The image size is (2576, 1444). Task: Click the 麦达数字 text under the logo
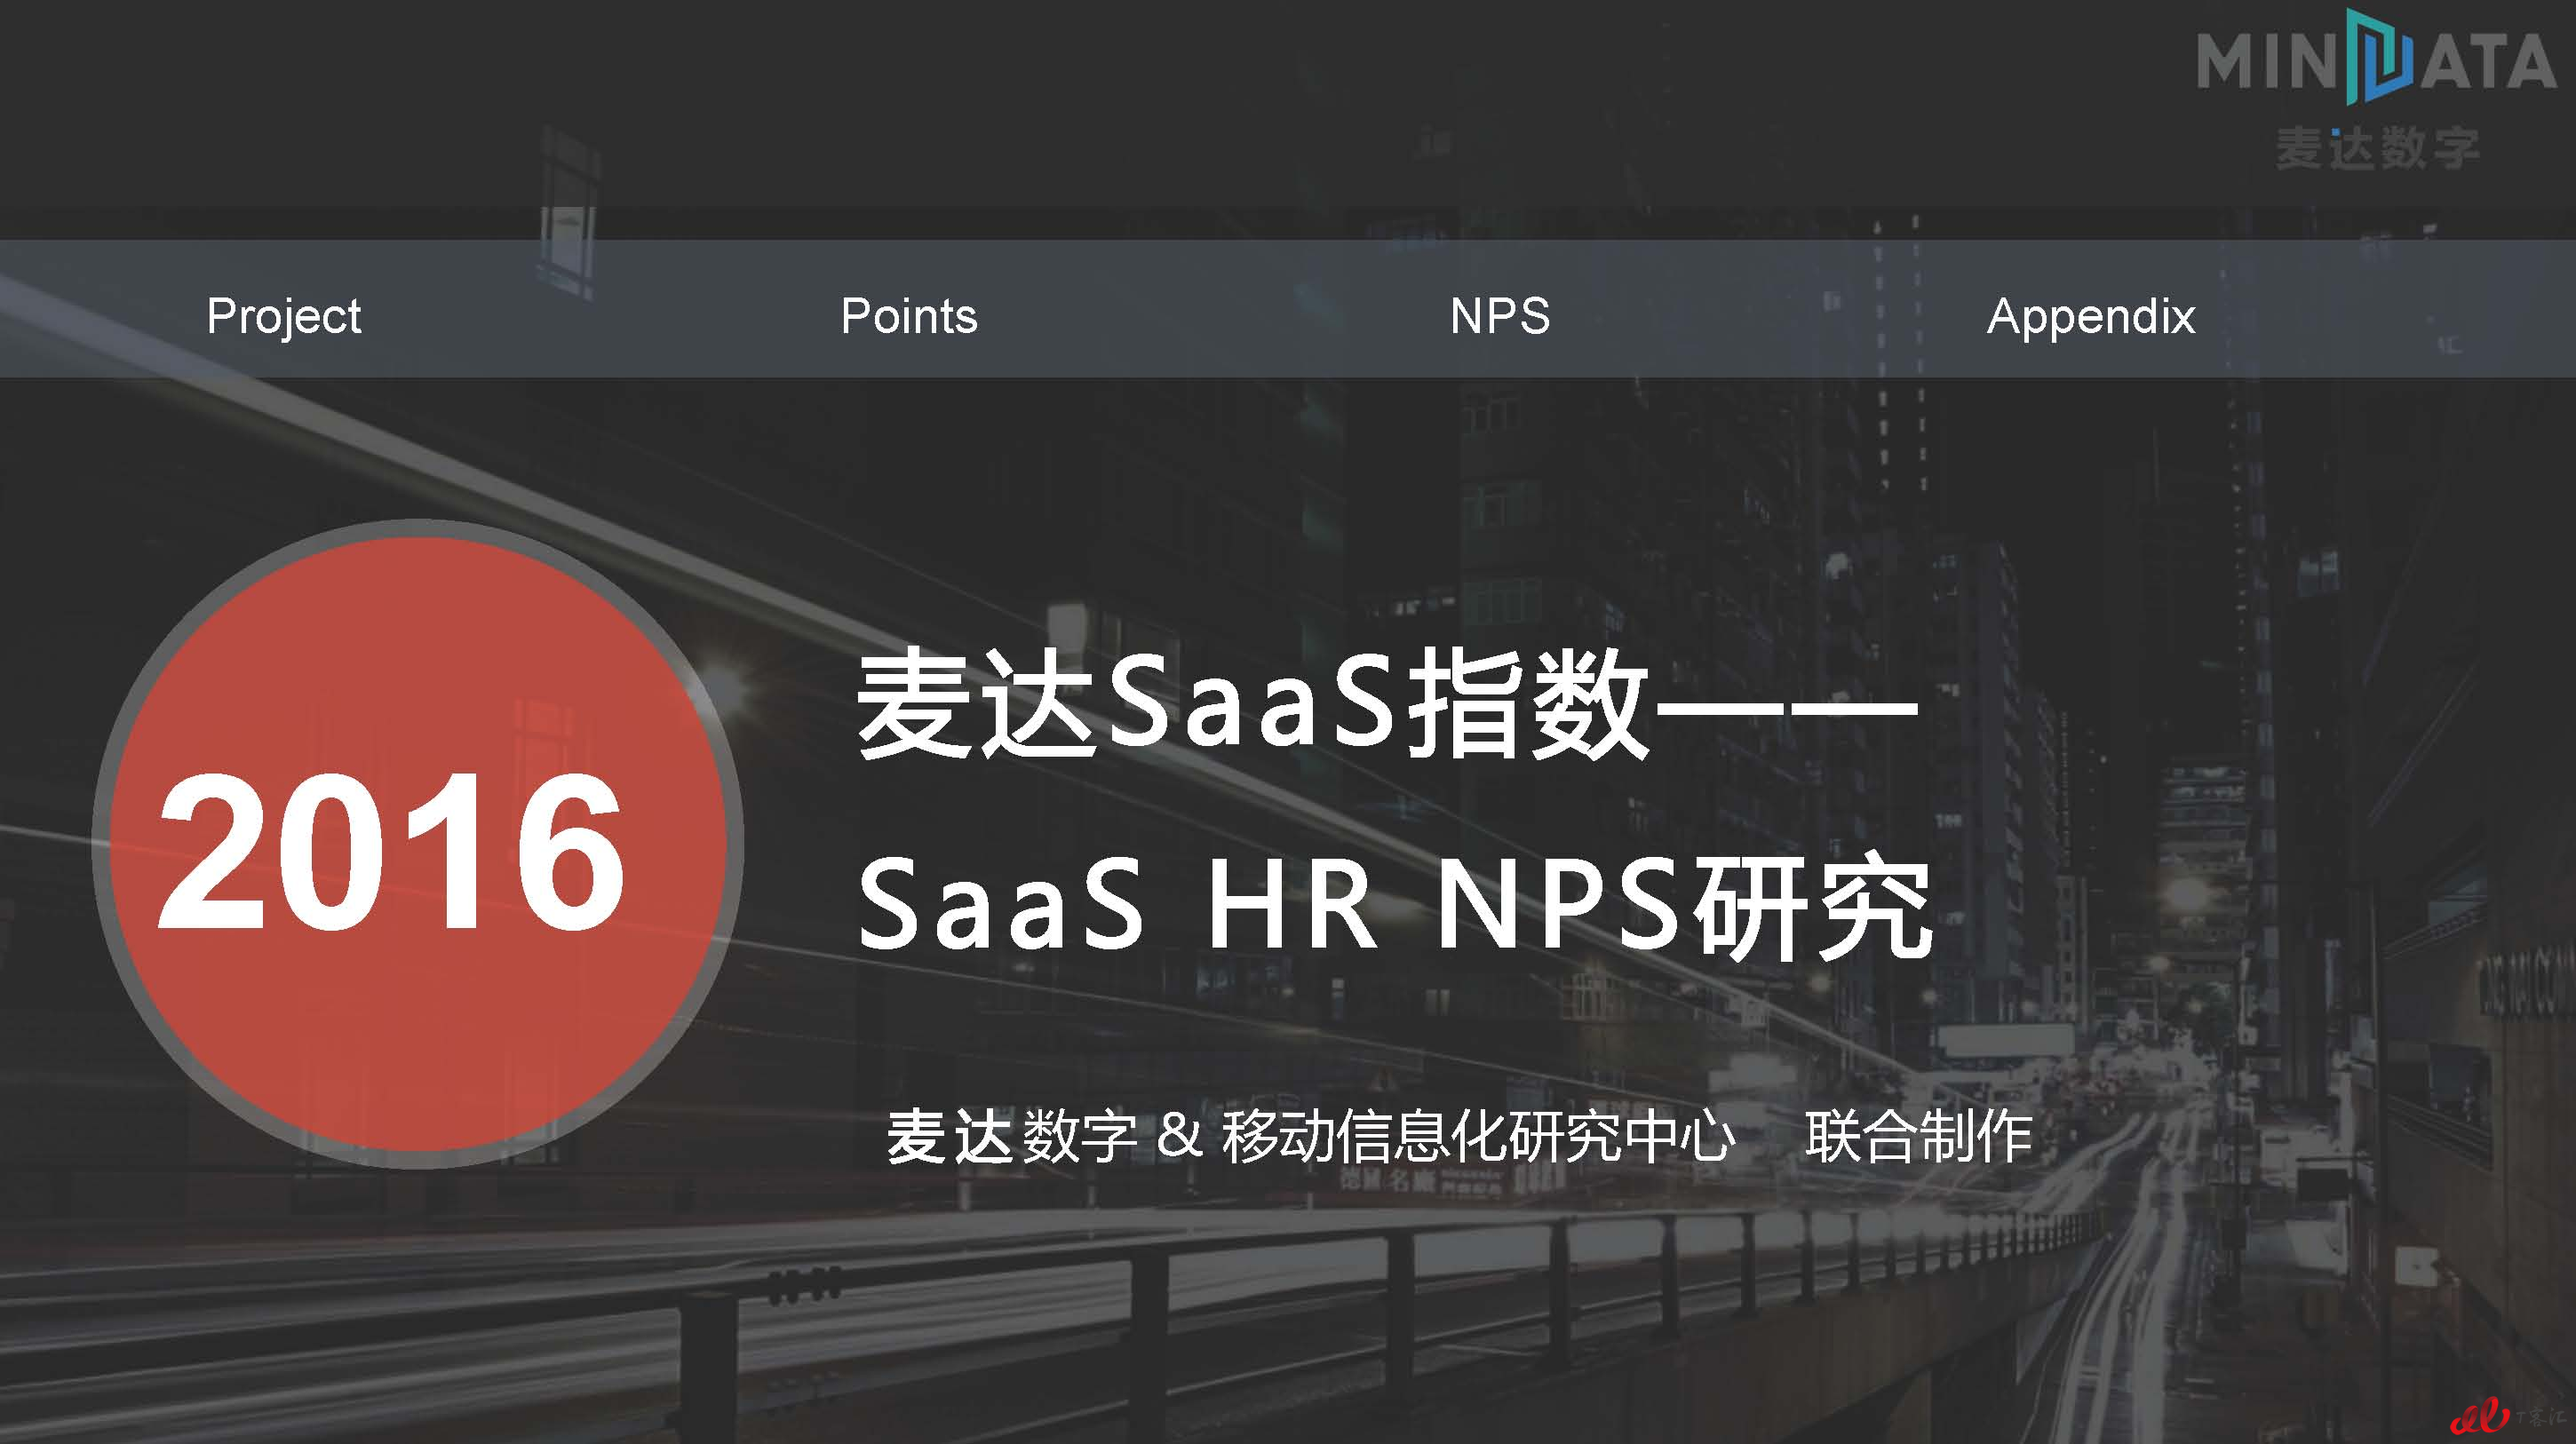pos(2378,149)
